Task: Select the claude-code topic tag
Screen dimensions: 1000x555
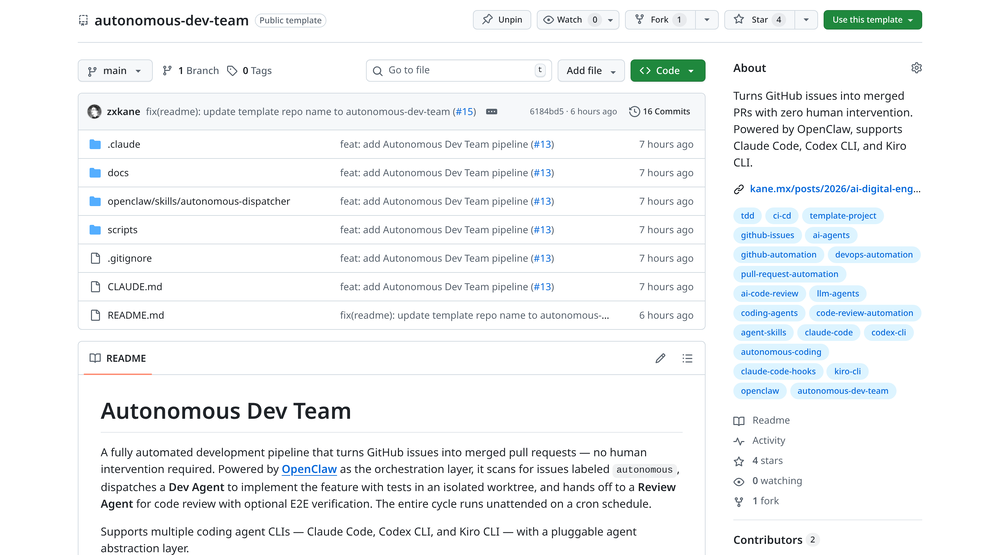Action: tap(828, 332)
